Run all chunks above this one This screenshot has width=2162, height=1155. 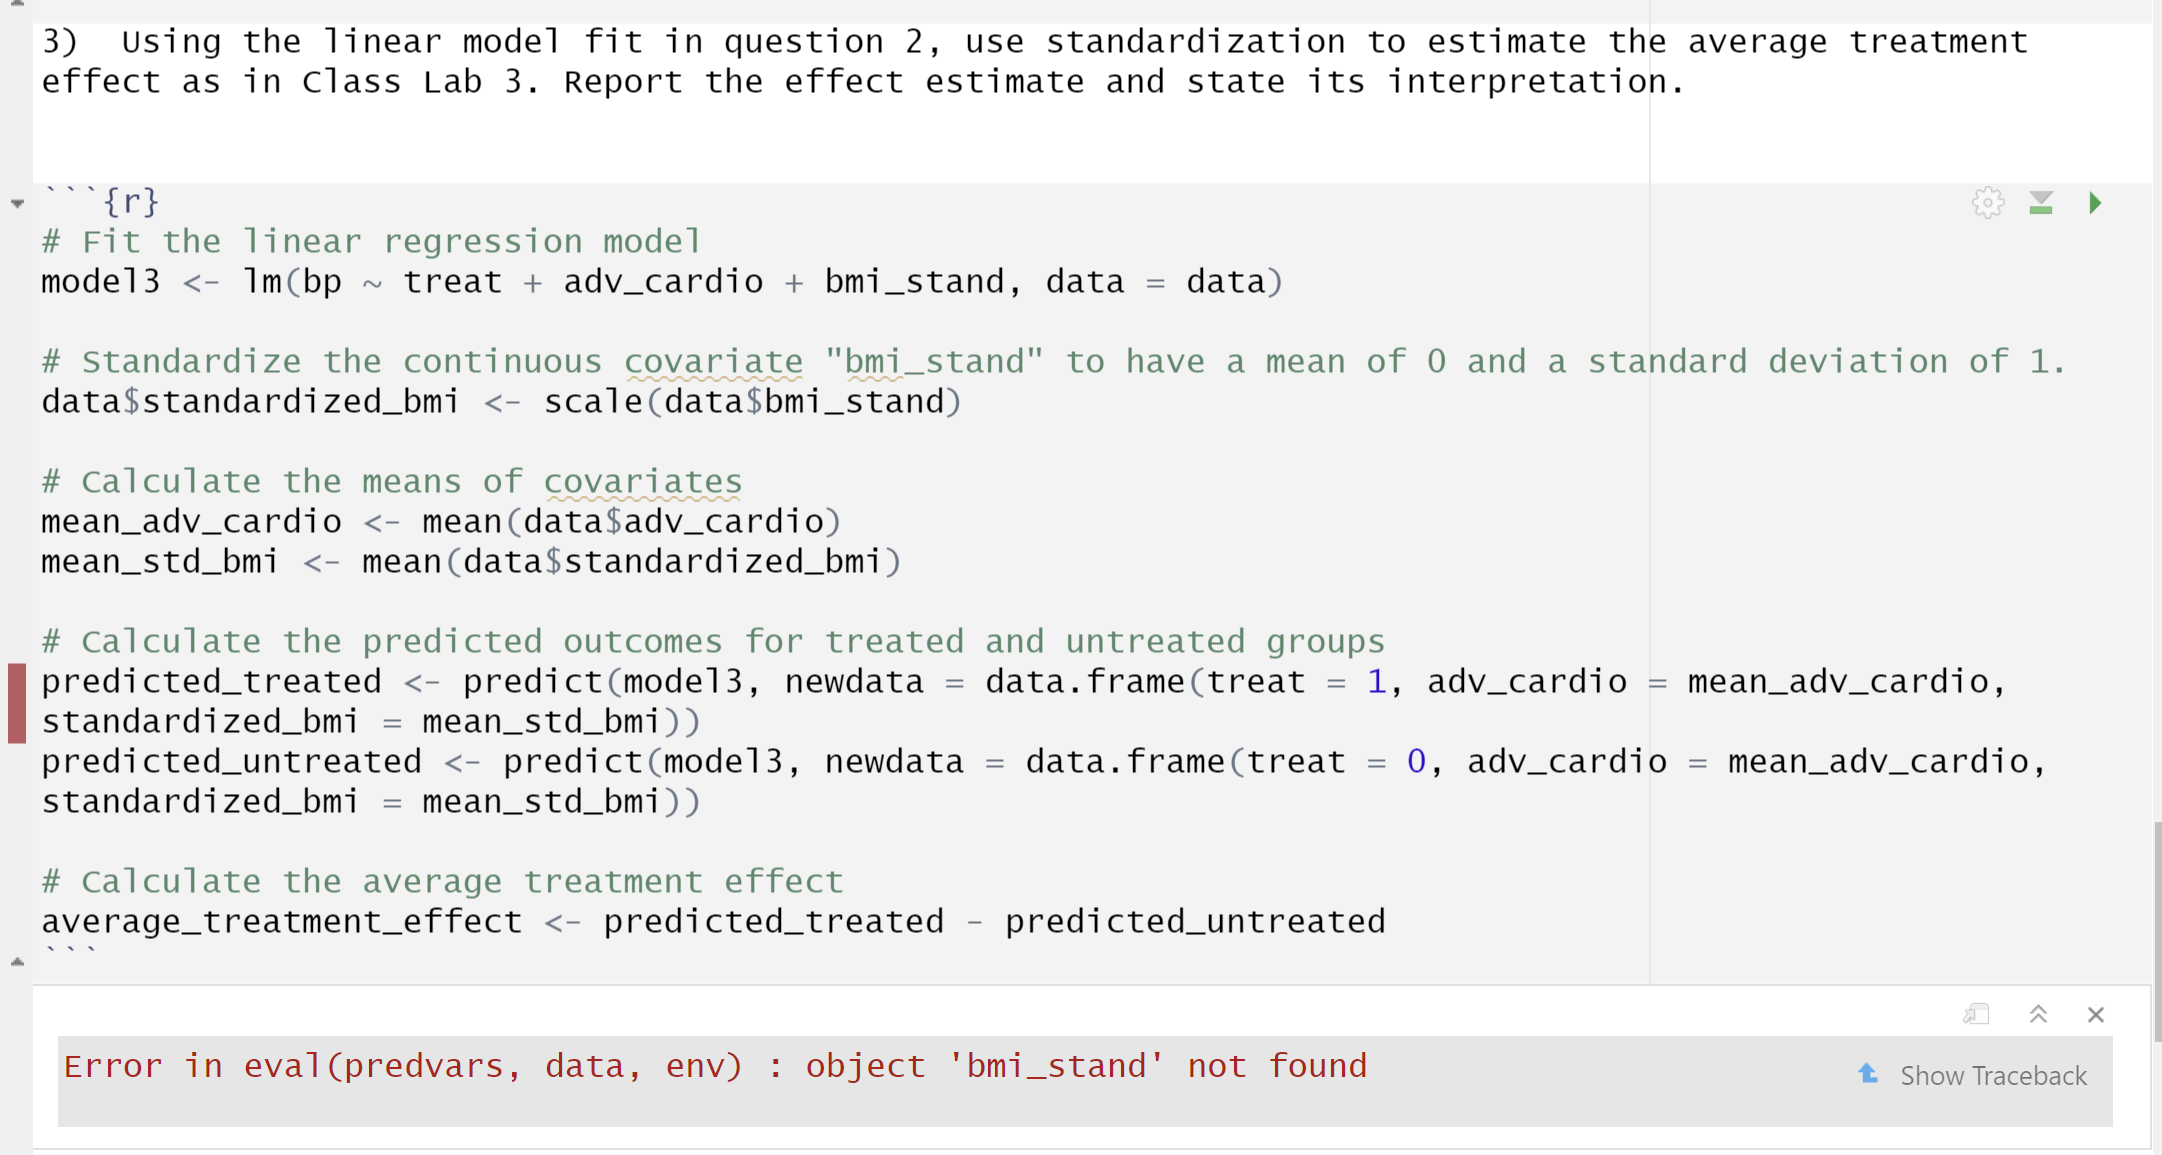coord(2041,203)
